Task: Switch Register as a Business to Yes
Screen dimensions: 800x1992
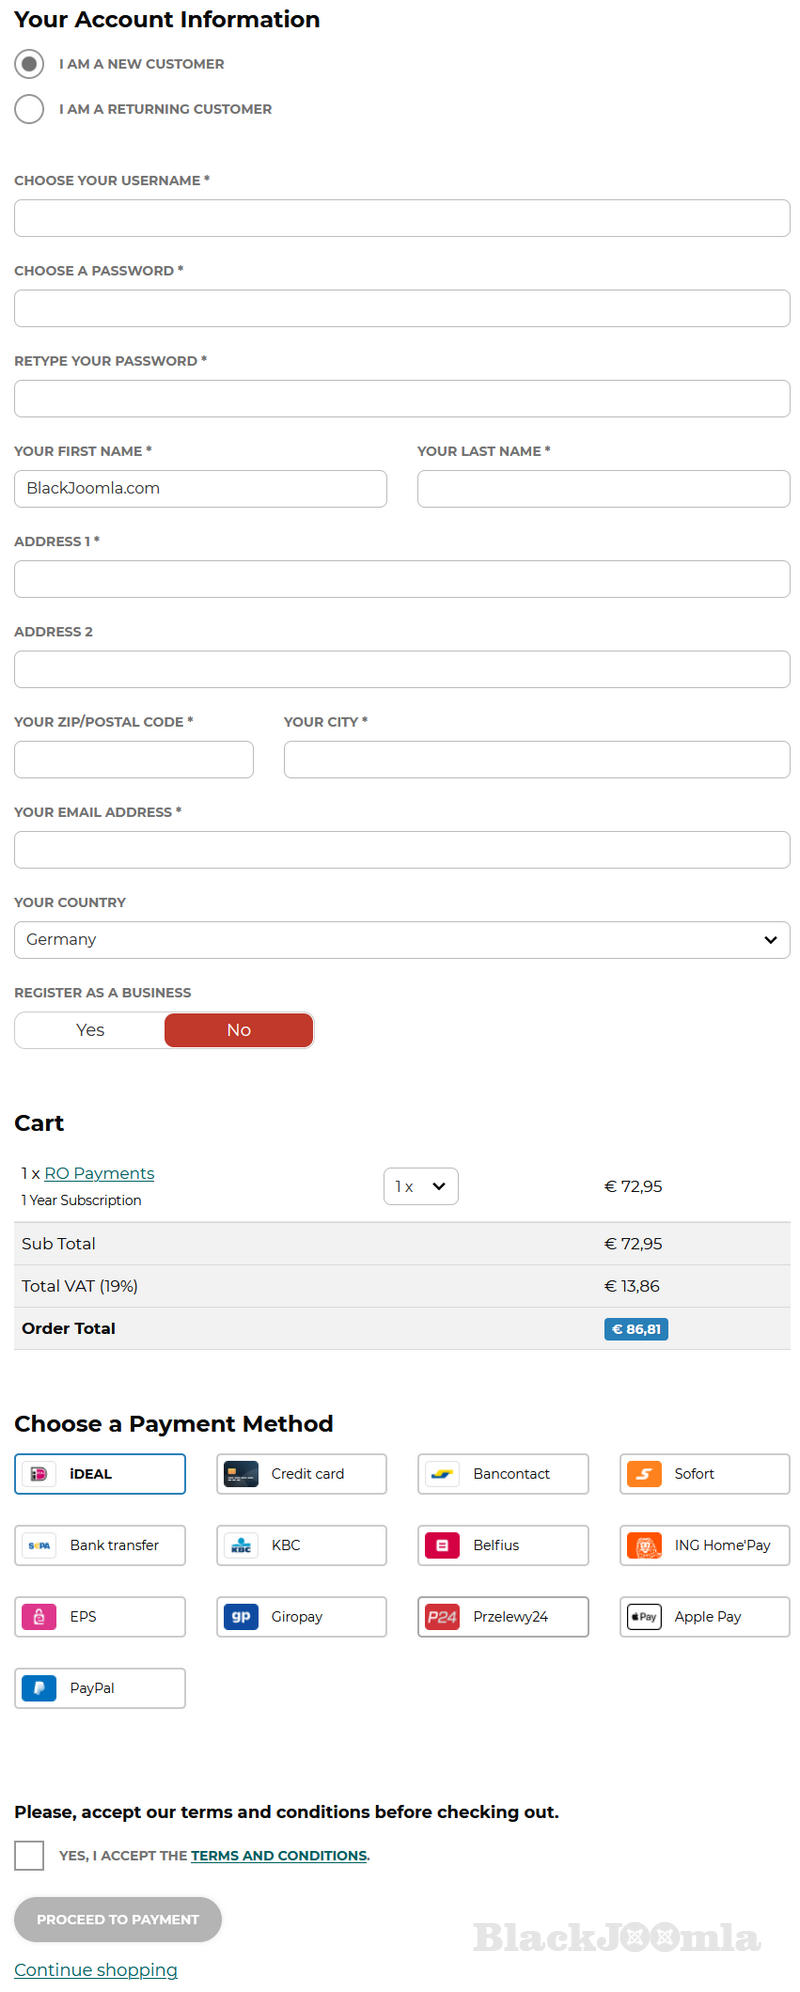Action: point(90,1030)
